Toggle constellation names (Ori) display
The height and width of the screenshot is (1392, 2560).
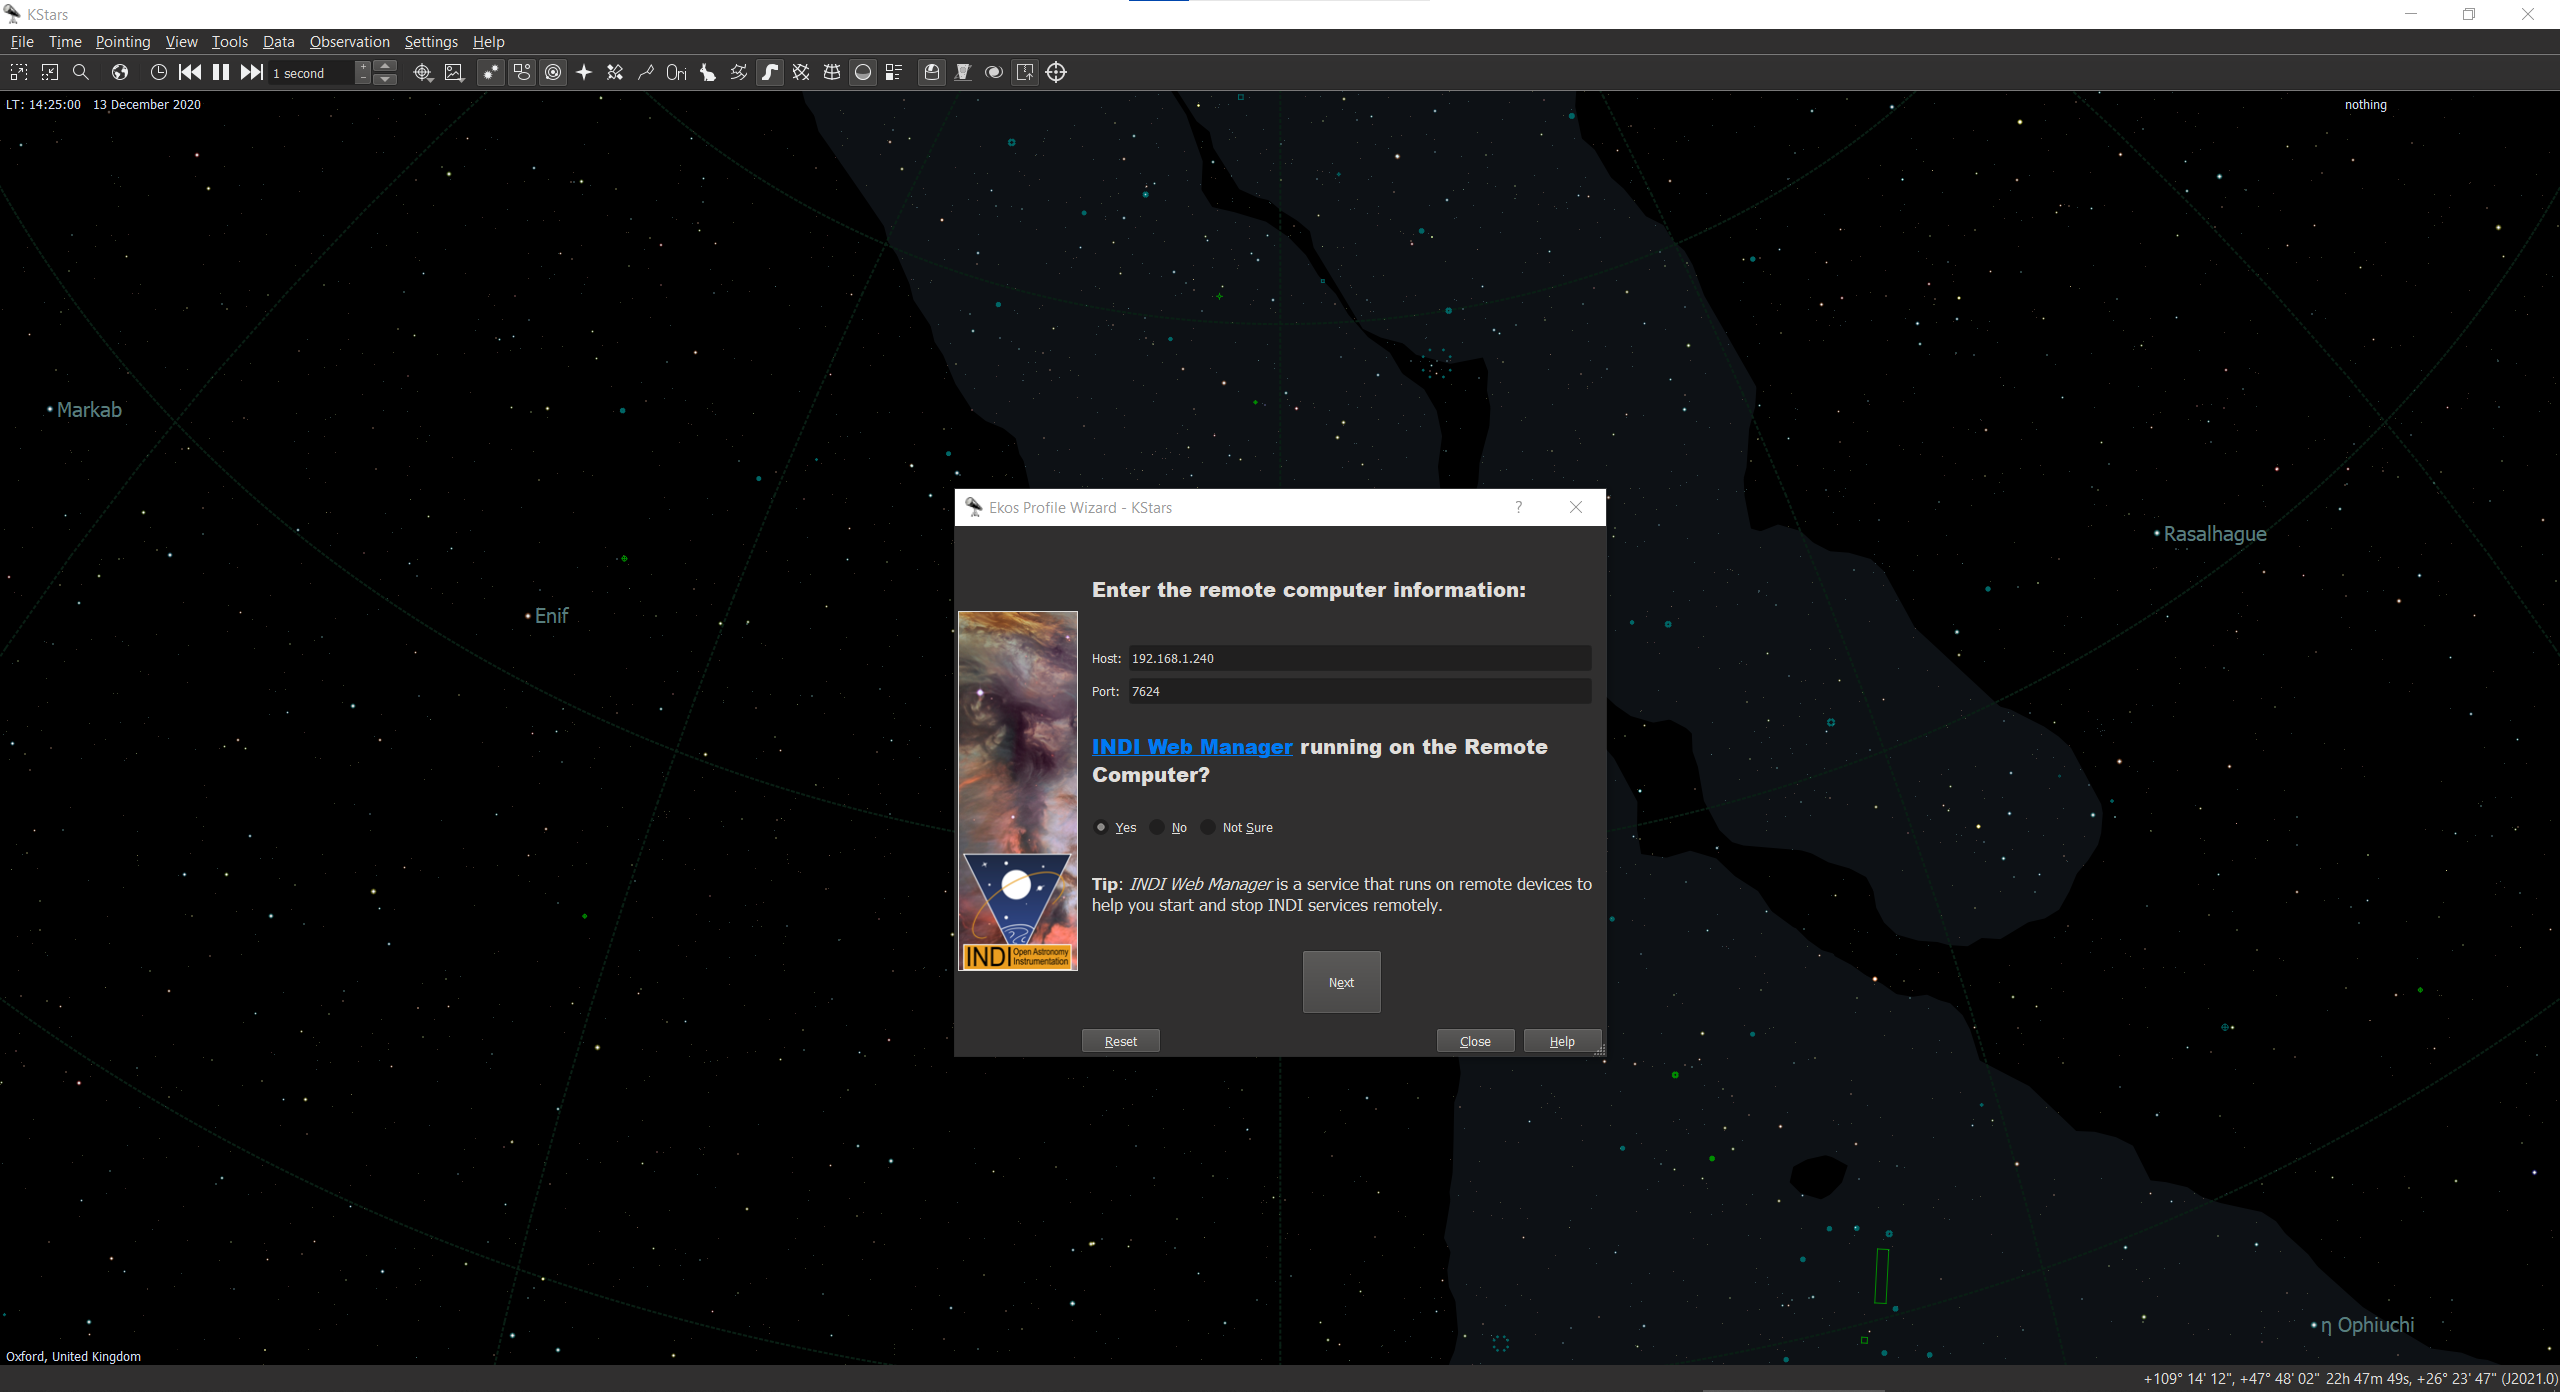pyautogui.click(x=676, y=72)
